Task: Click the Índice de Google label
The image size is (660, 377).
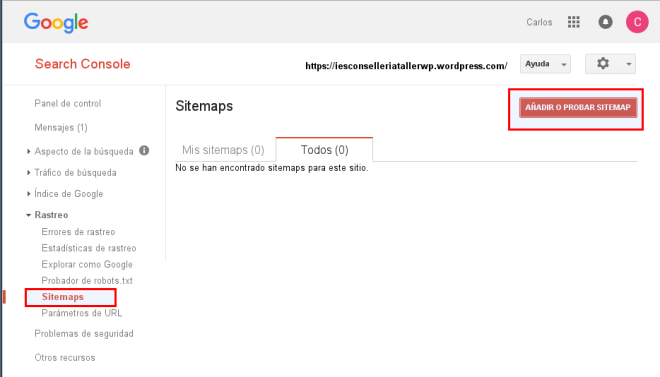Action: (x=69, y=194)
